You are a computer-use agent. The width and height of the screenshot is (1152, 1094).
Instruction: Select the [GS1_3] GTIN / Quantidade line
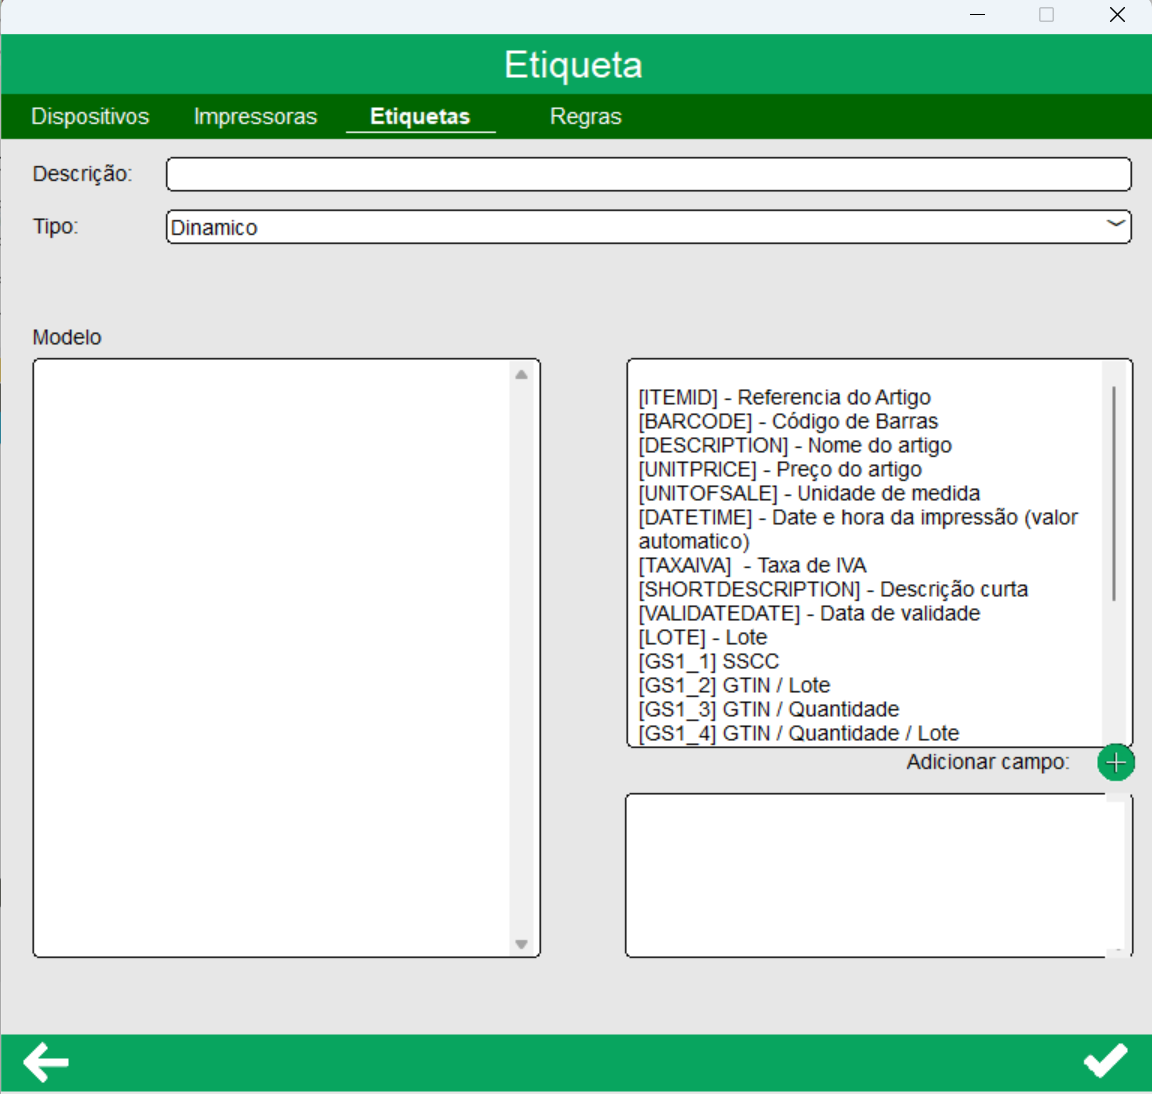768,710
